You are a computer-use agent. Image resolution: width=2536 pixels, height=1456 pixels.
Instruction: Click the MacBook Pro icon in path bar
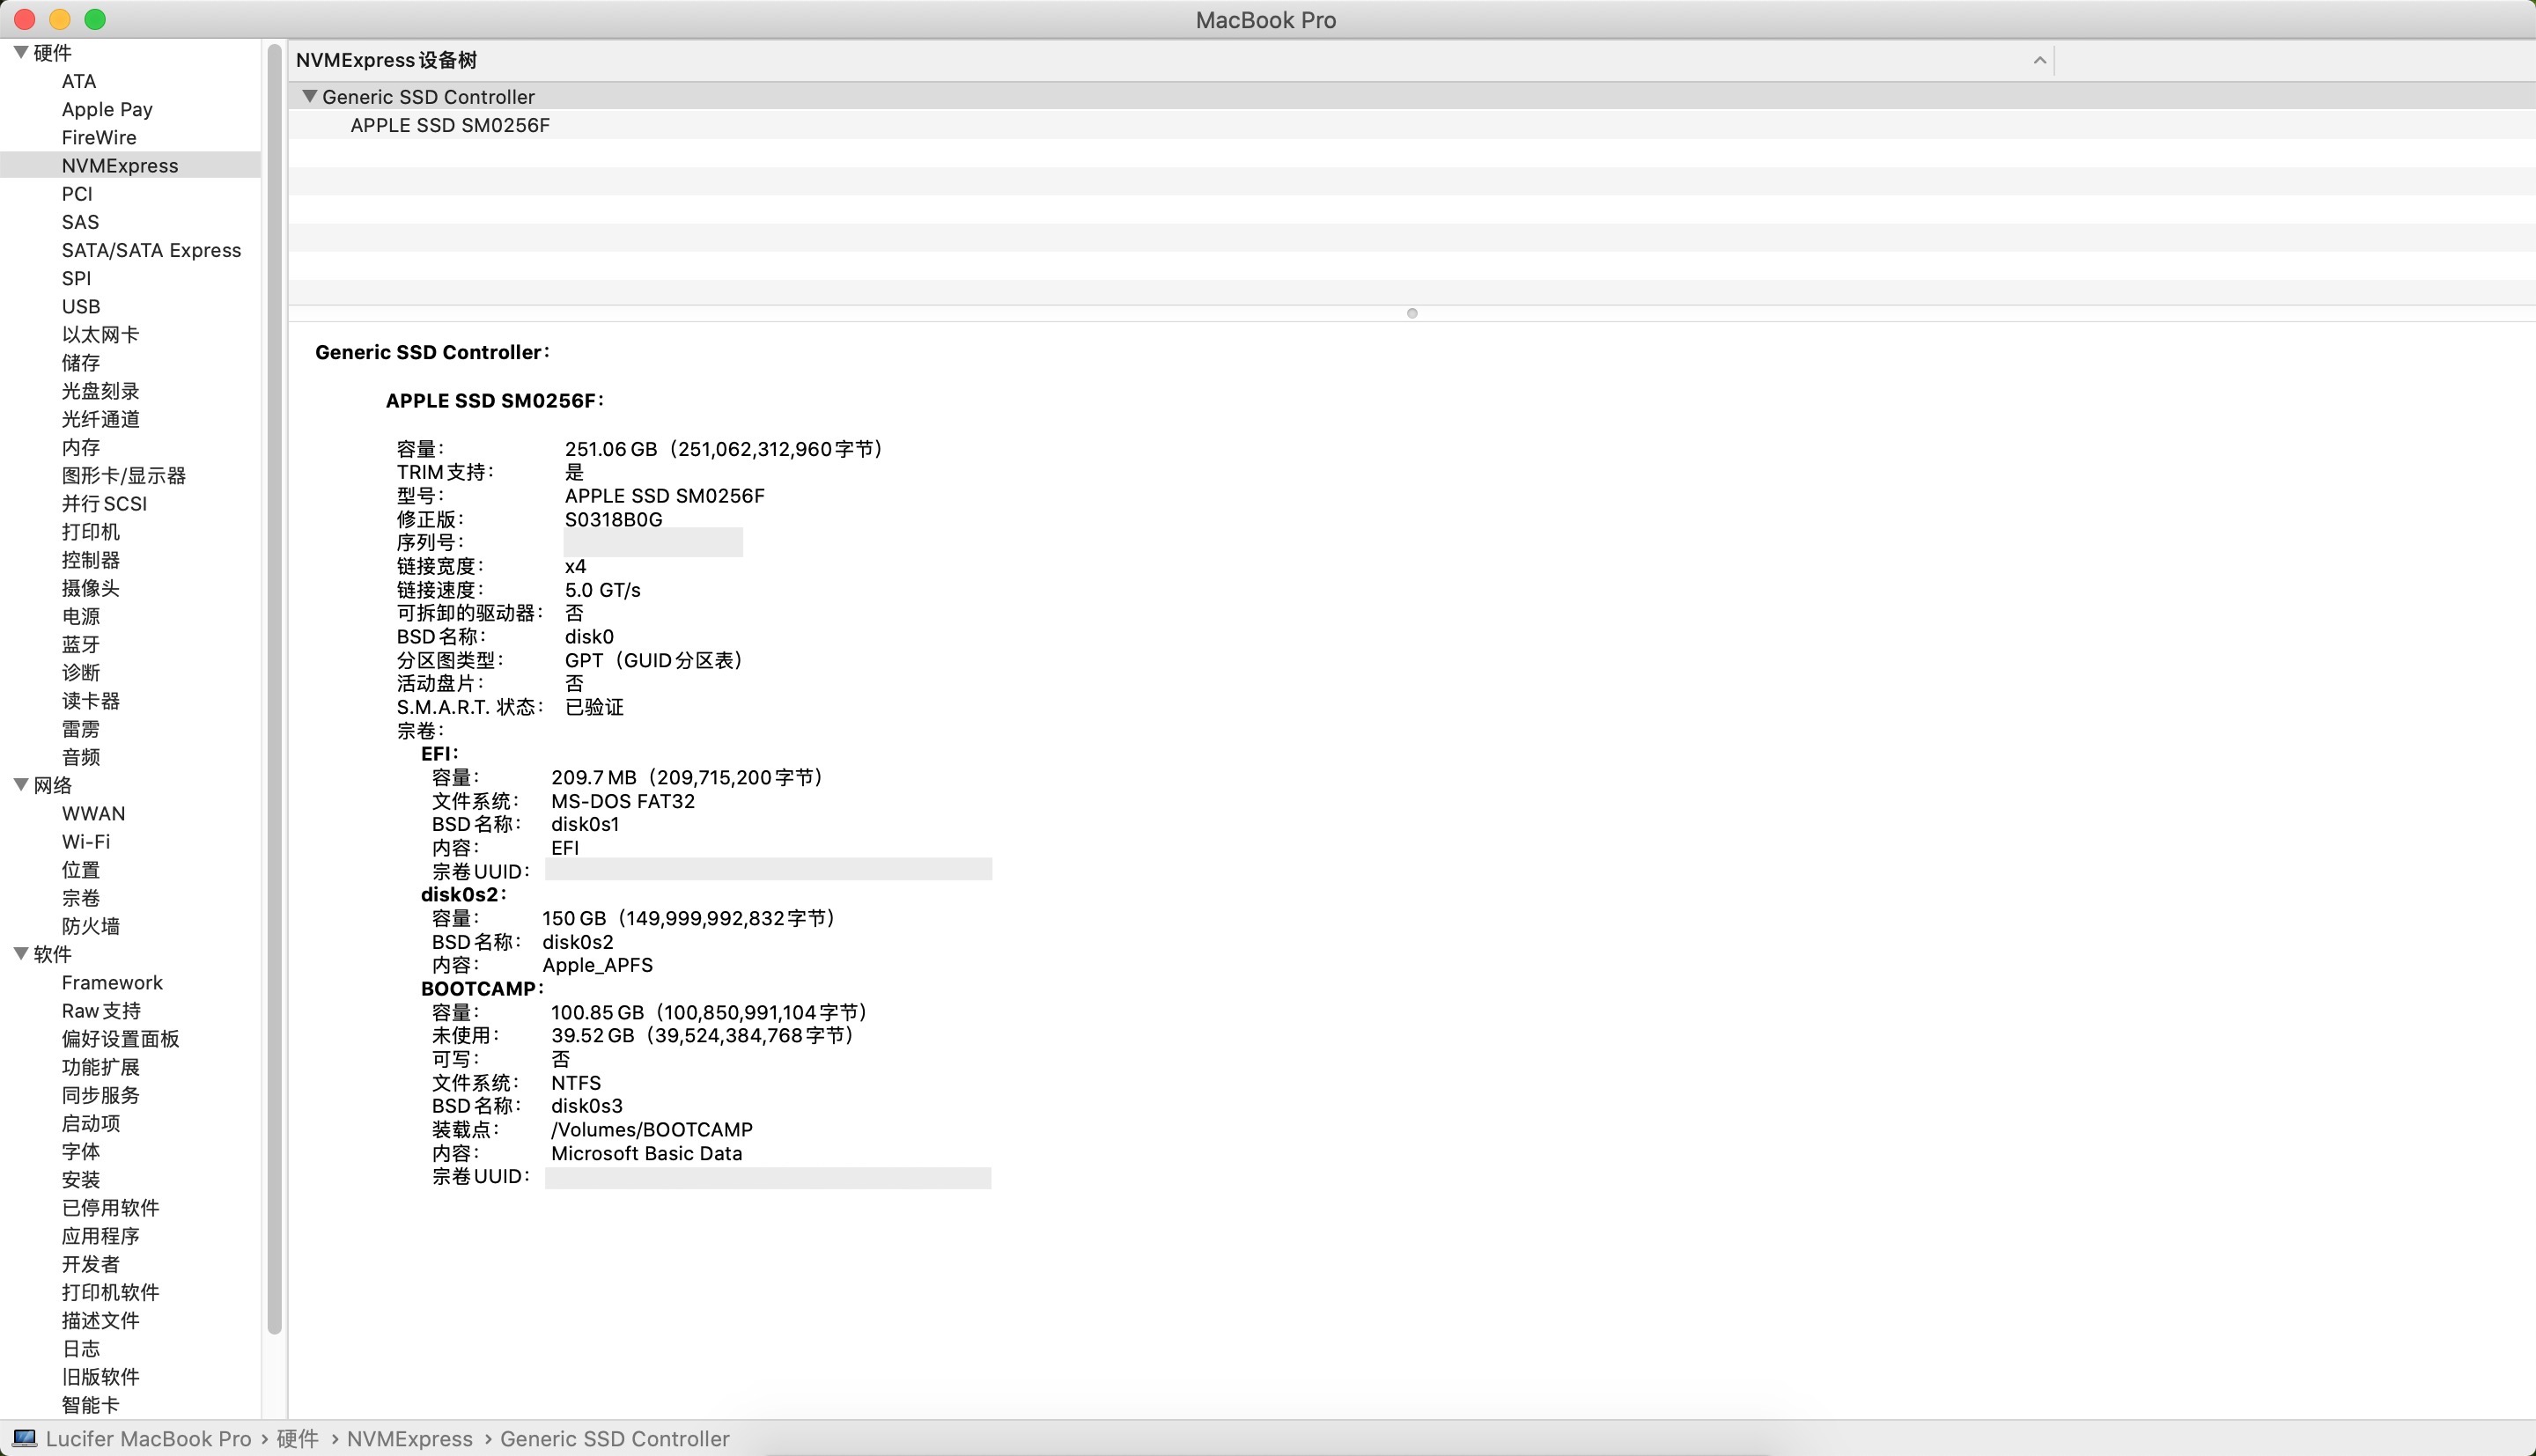tap(24, 1438)
